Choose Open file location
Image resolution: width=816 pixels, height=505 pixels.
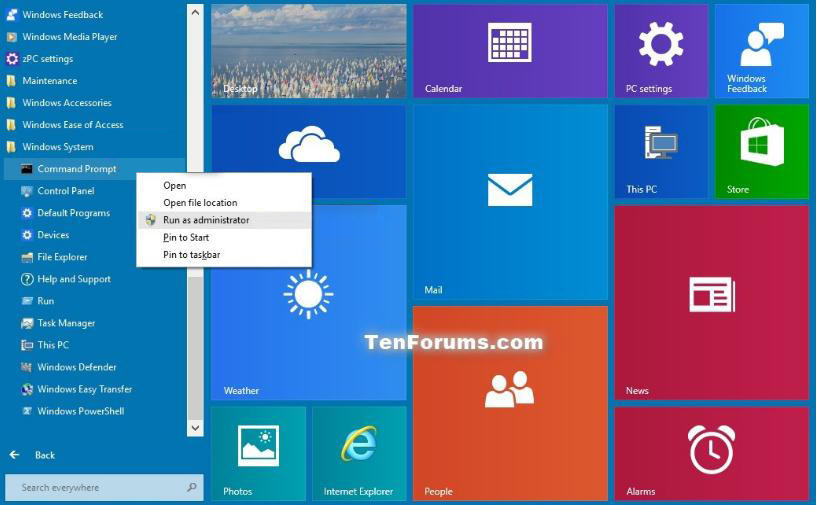(224, 203)
